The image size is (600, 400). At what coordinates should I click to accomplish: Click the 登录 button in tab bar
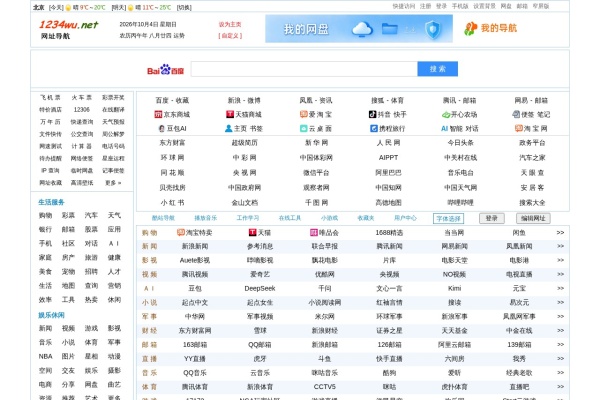tap(492, 219)
